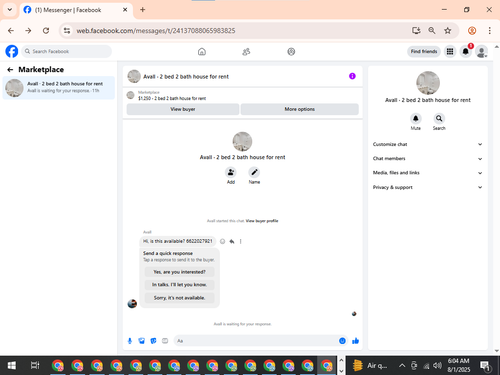Edit chat name with the Name pencil icon
Viewport: 500px width, 375px height.
click(254, 172)
